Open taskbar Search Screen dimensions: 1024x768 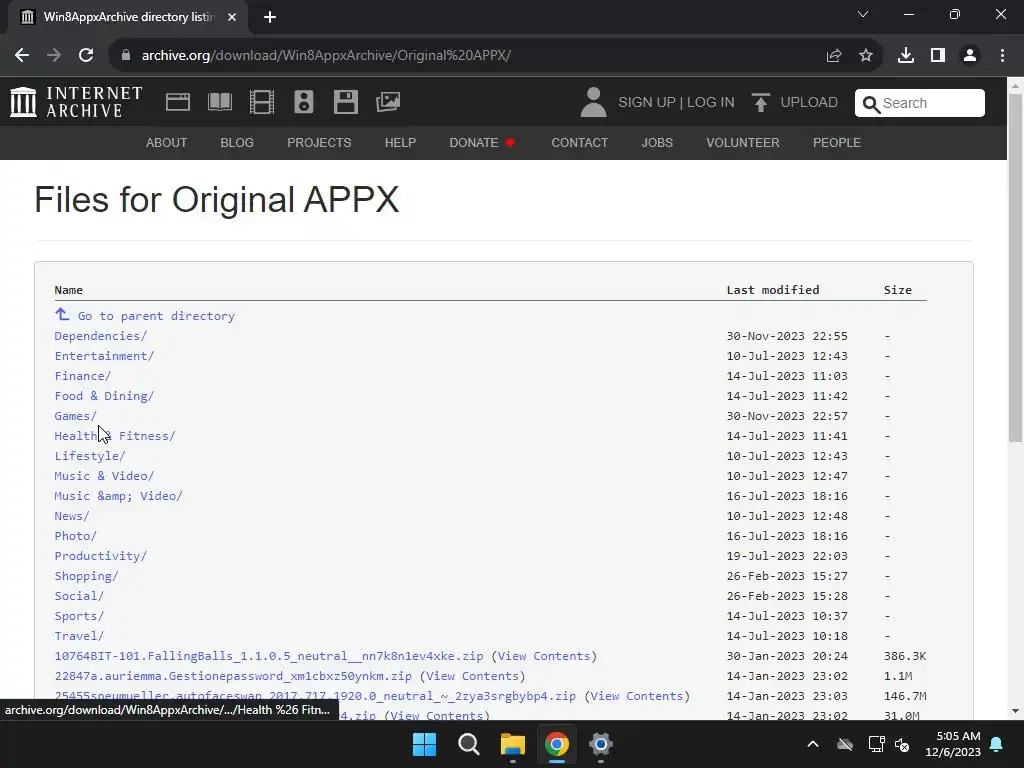[x=469, y=744]
